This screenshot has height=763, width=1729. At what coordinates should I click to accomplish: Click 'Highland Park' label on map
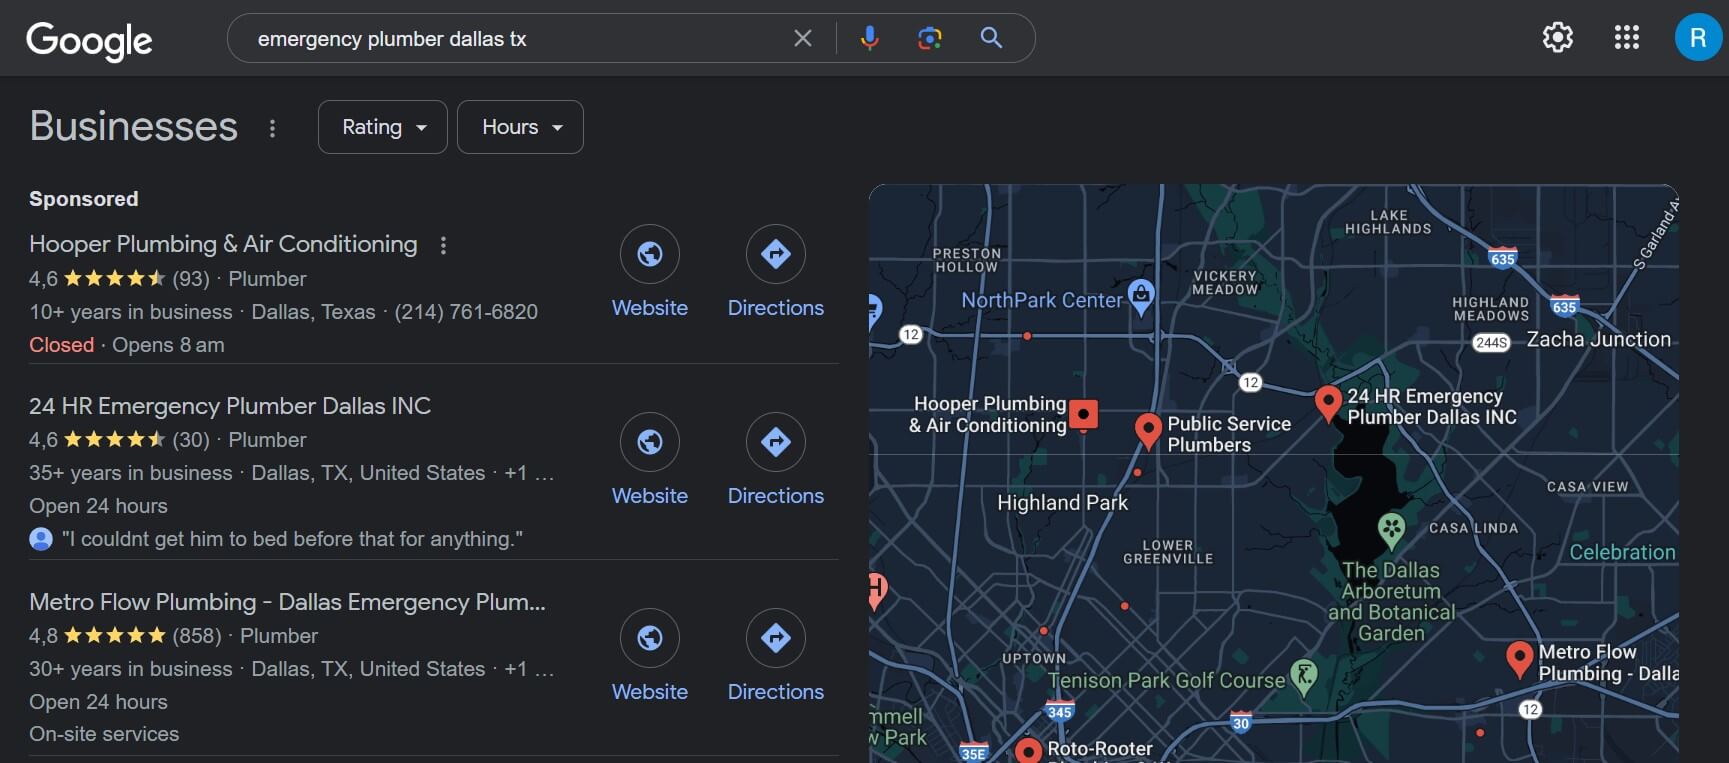tap(1062, 503)
